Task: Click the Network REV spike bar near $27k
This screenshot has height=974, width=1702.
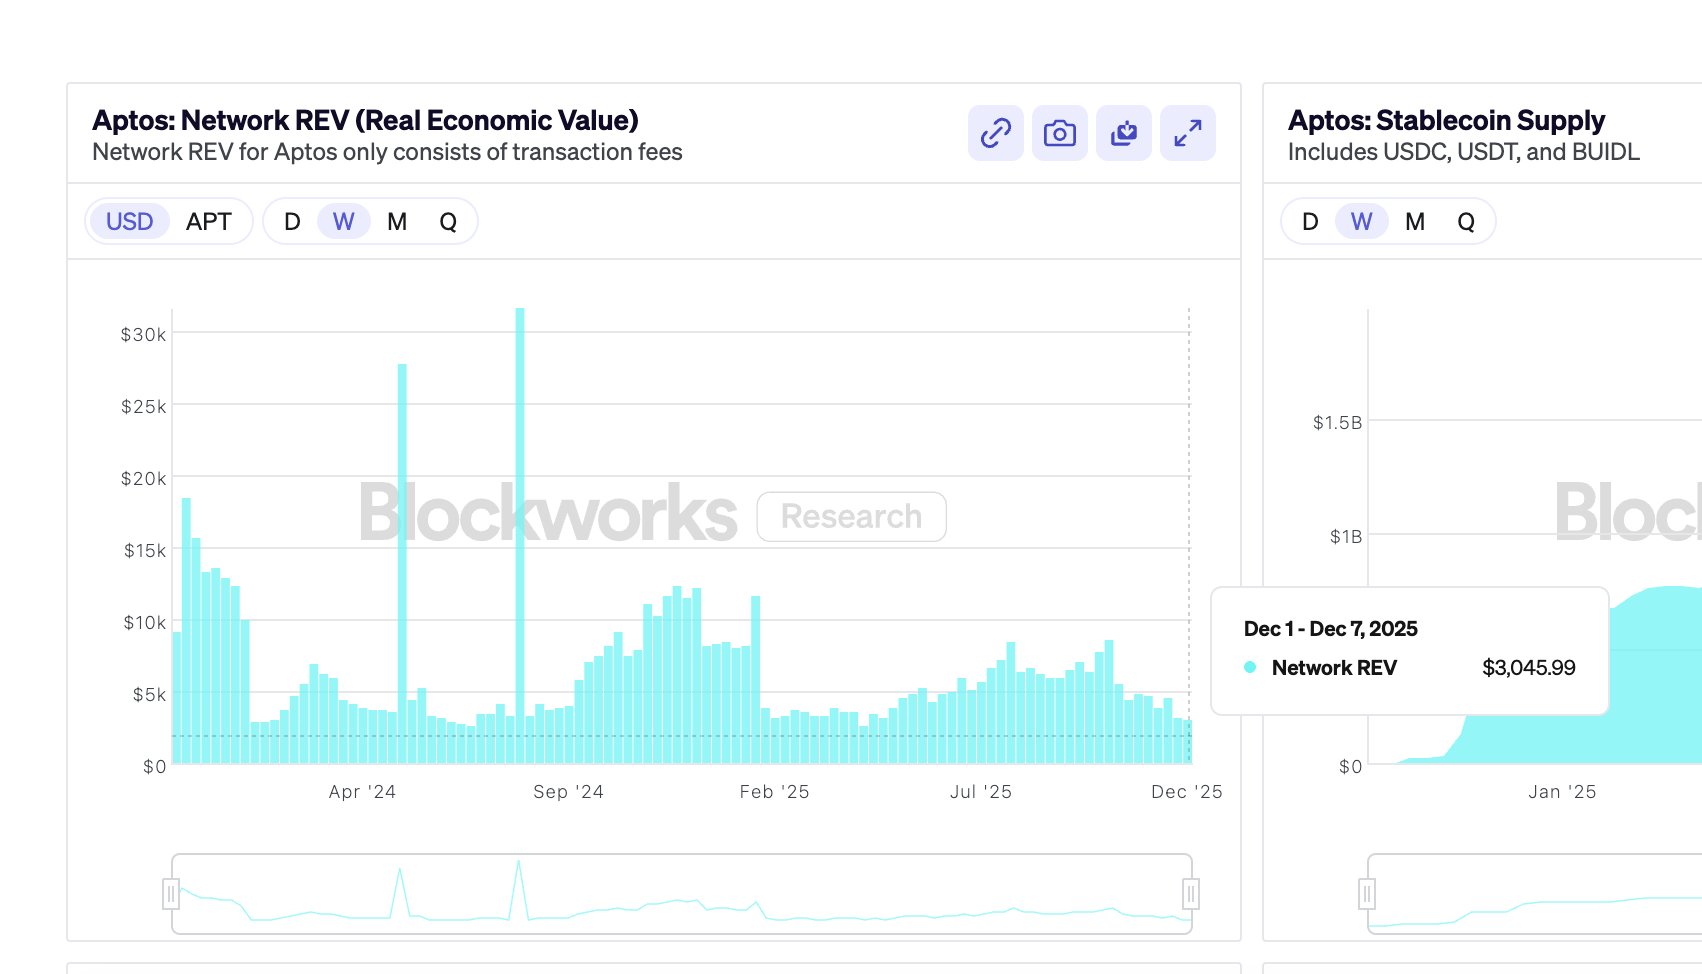Action: pos(402,564)
